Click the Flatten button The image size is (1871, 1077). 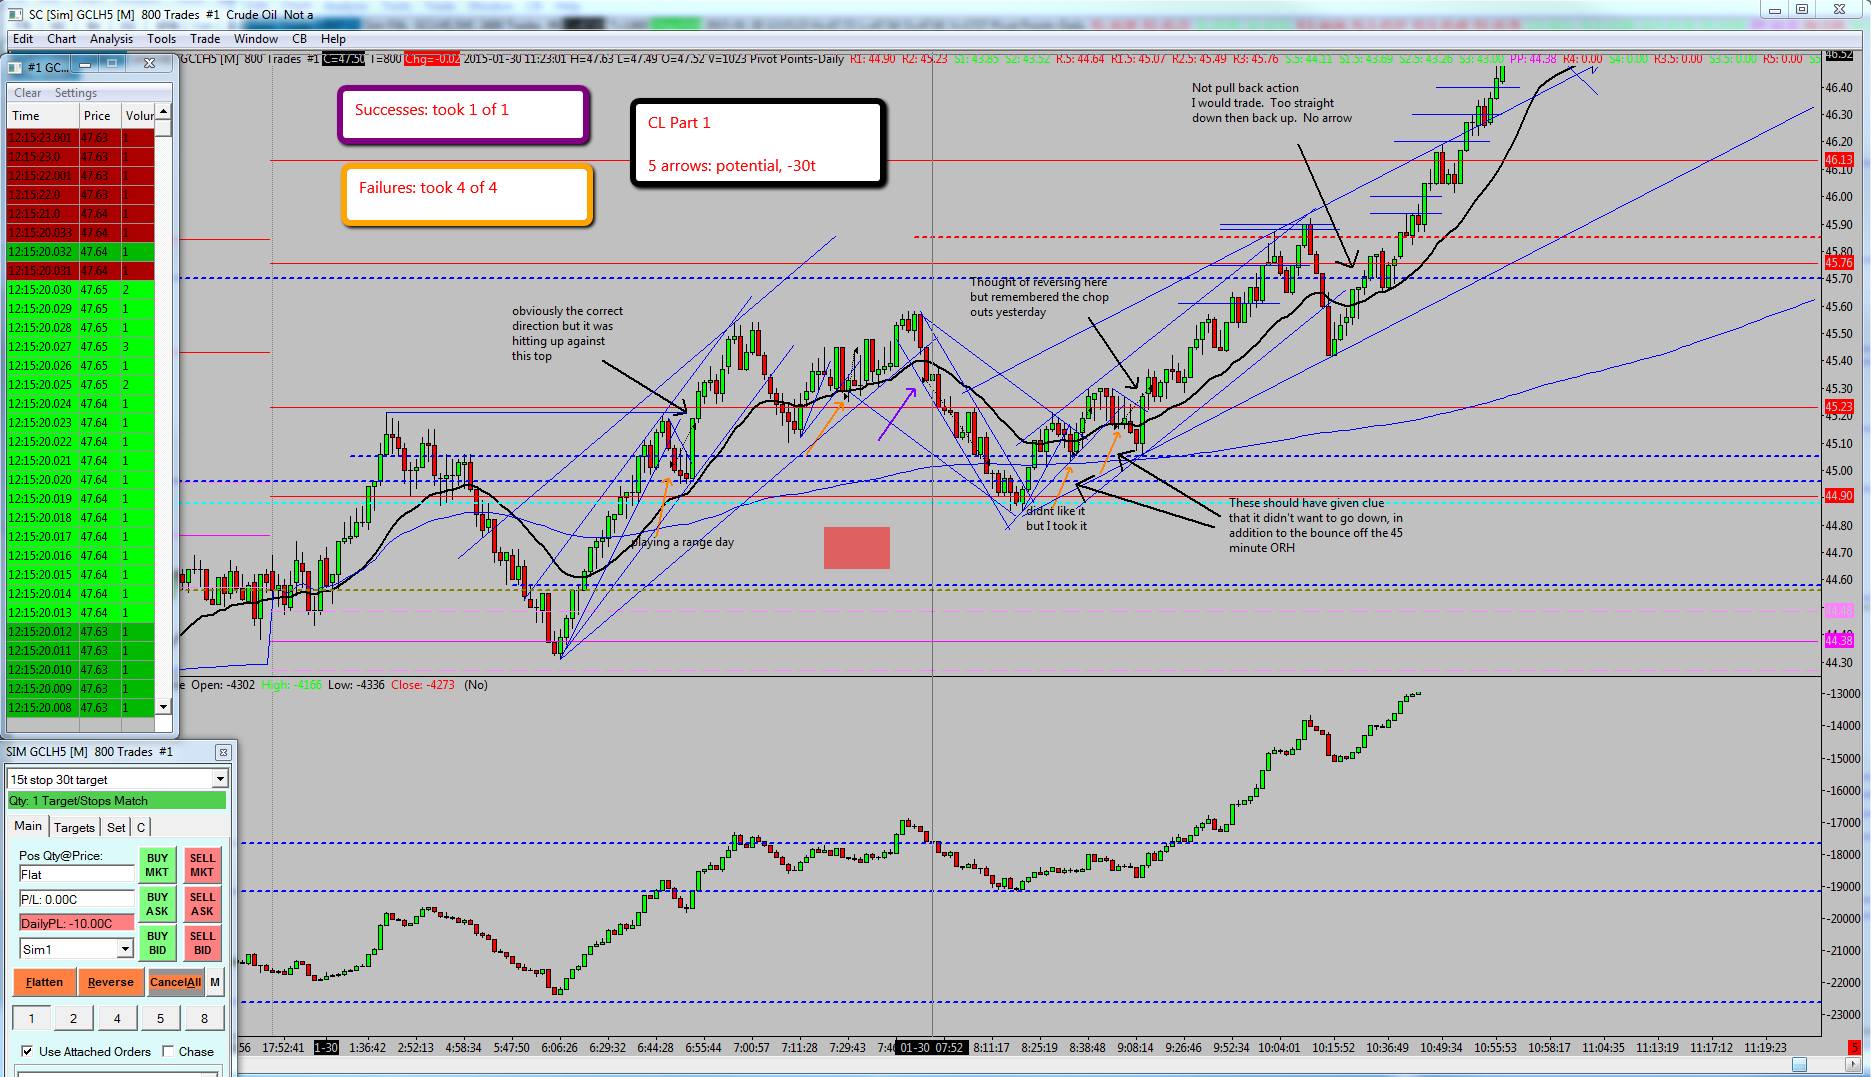(x=44, y=982)
